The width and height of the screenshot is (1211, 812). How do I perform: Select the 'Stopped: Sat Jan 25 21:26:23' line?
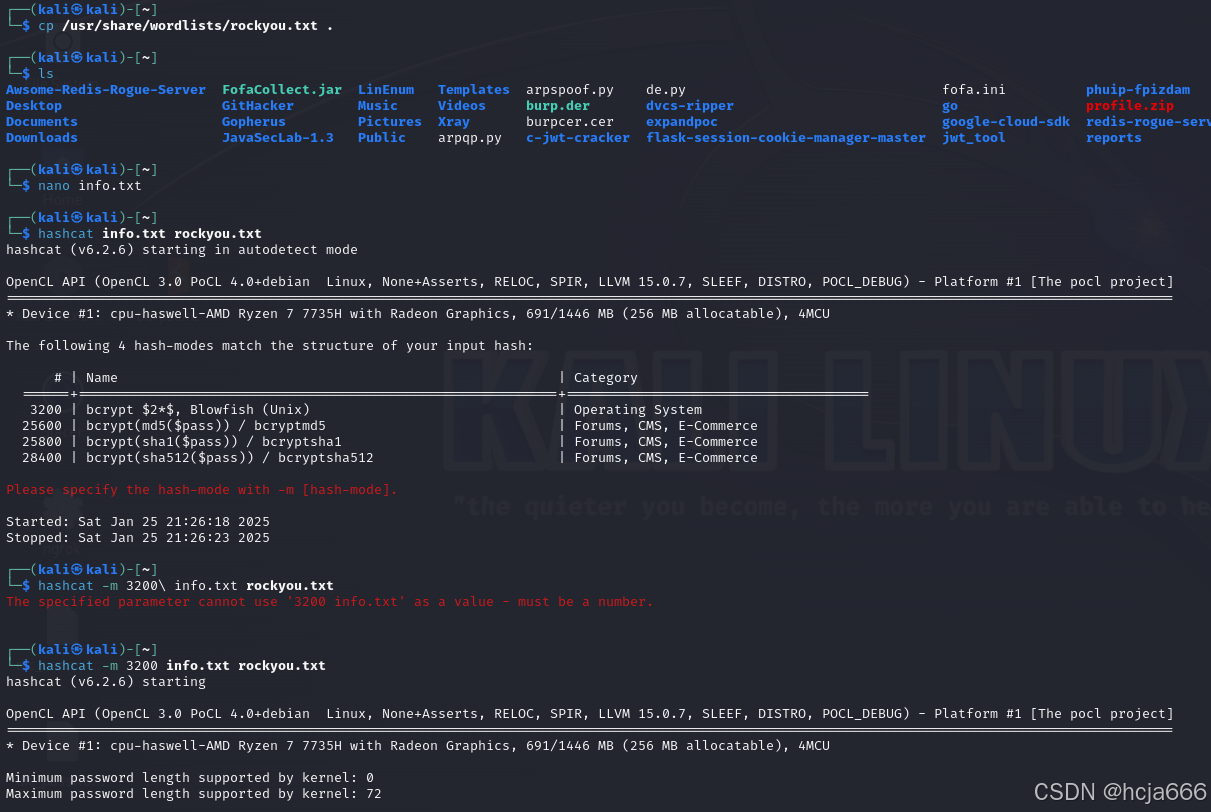coord(138,538)
